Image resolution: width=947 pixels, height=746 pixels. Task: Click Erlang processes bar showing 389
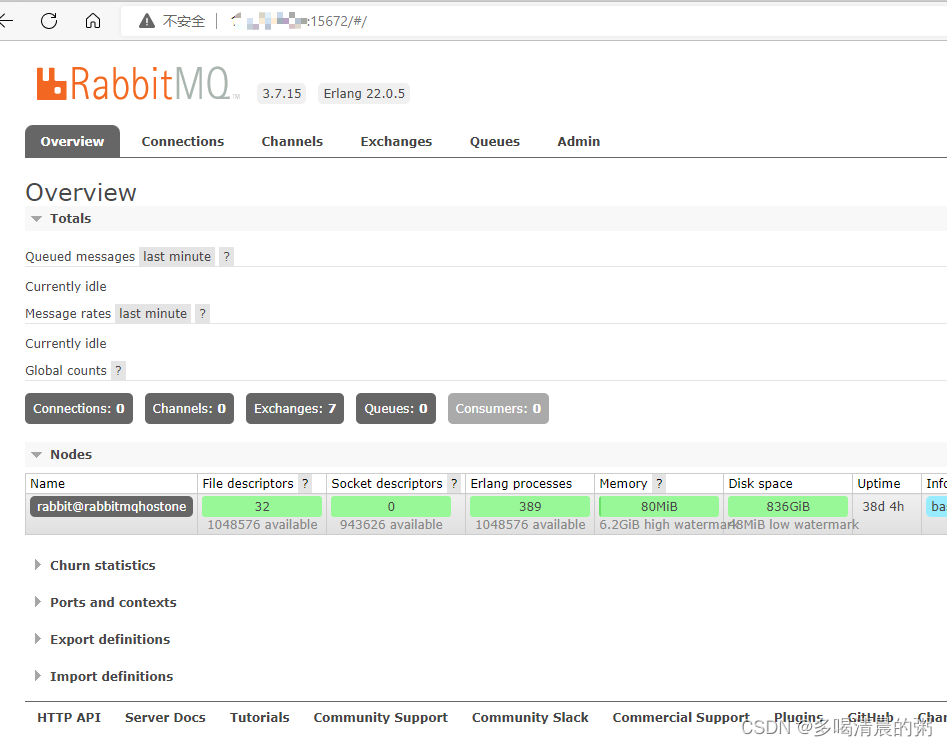[530, 506]
